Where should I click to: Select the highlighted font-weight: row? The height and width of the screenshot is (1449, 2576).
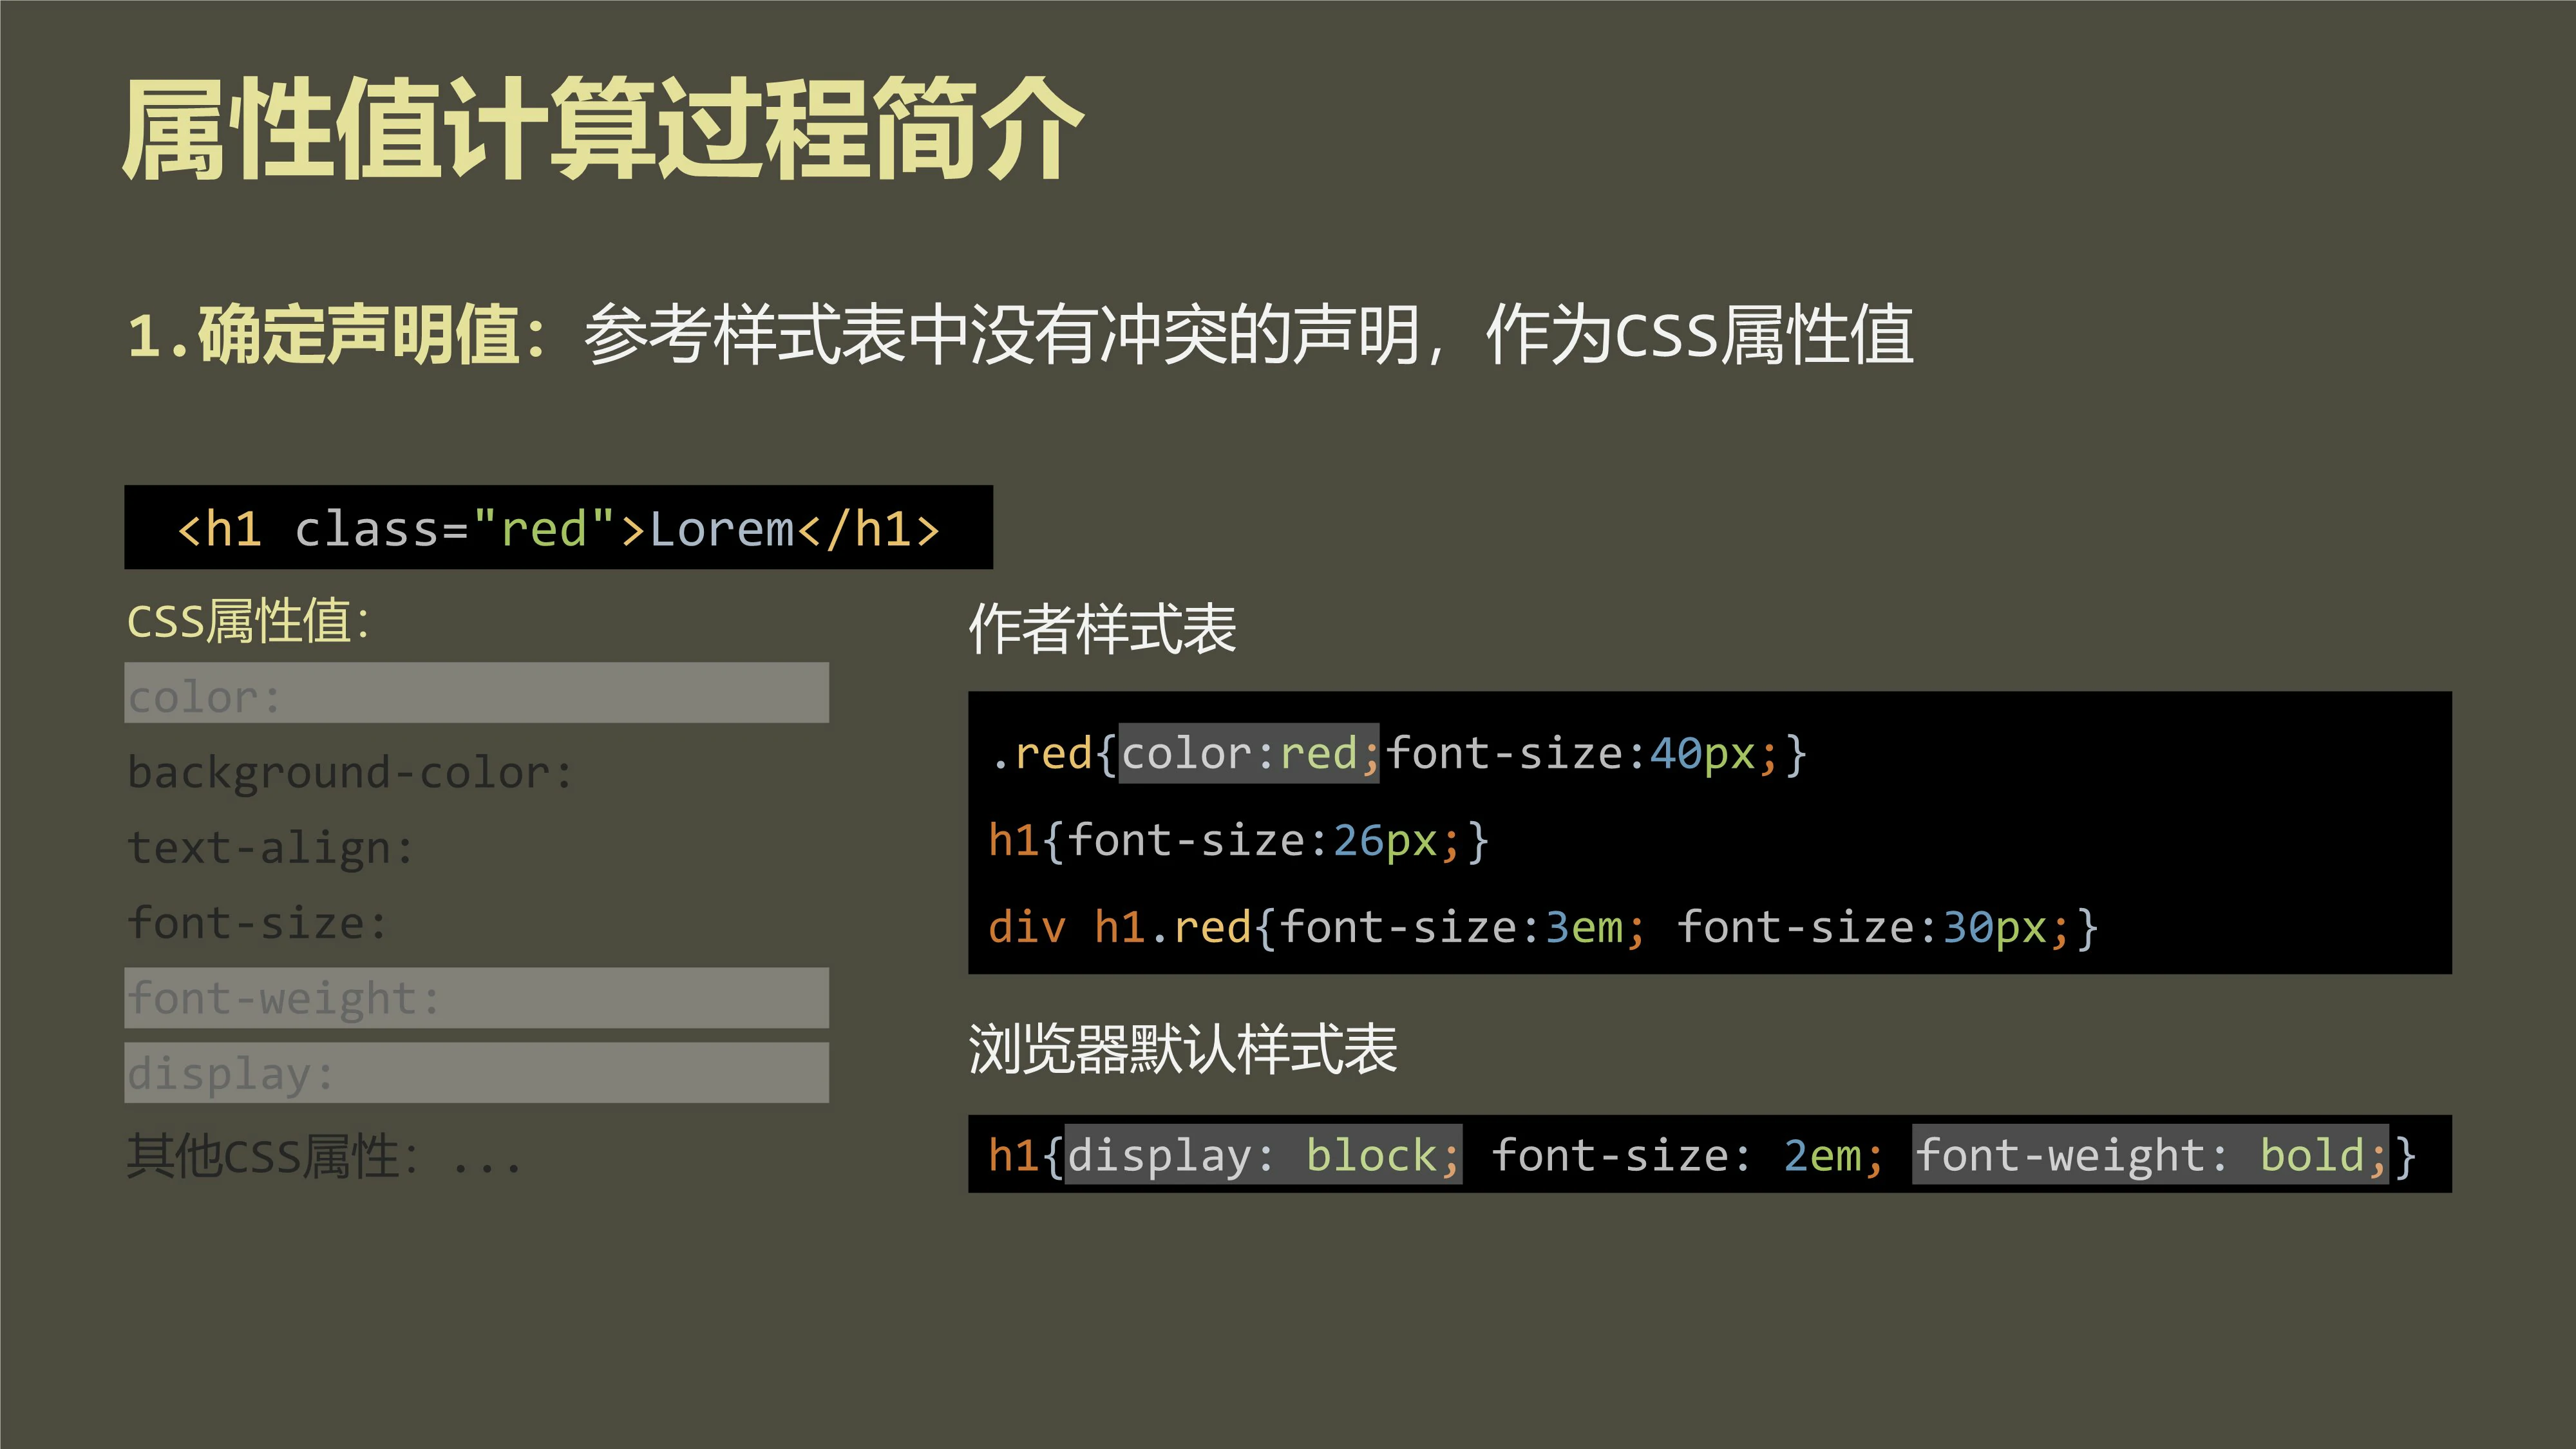476,998
